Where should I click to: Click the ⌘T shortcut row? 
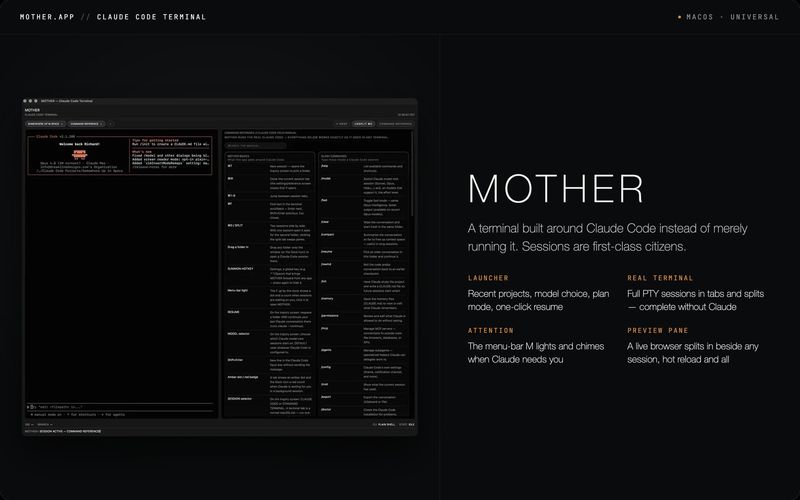pos(270,168)
